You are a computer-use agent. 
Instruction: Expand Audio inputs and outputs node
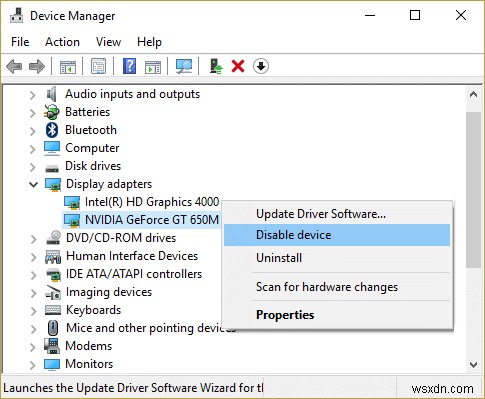[32, 95]
